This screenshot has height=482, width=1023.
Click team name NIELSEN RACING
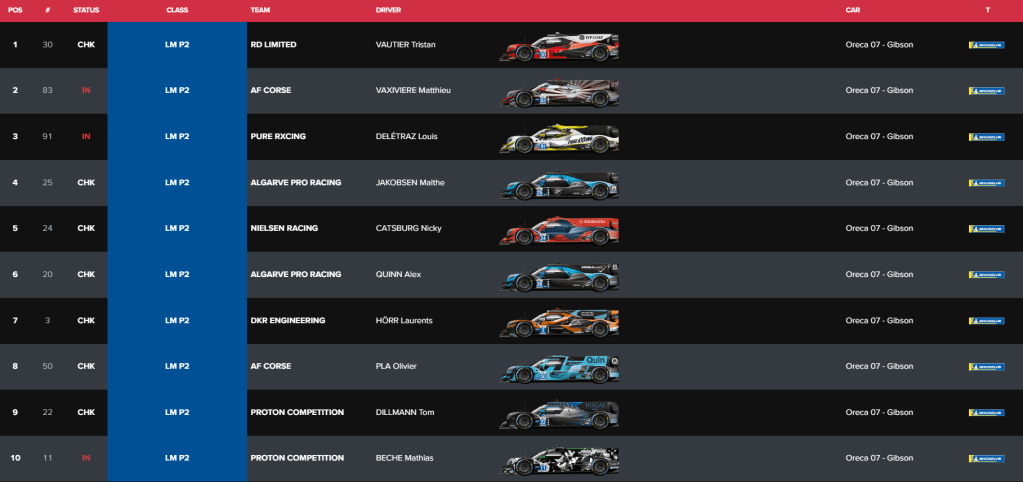(284, 229)
